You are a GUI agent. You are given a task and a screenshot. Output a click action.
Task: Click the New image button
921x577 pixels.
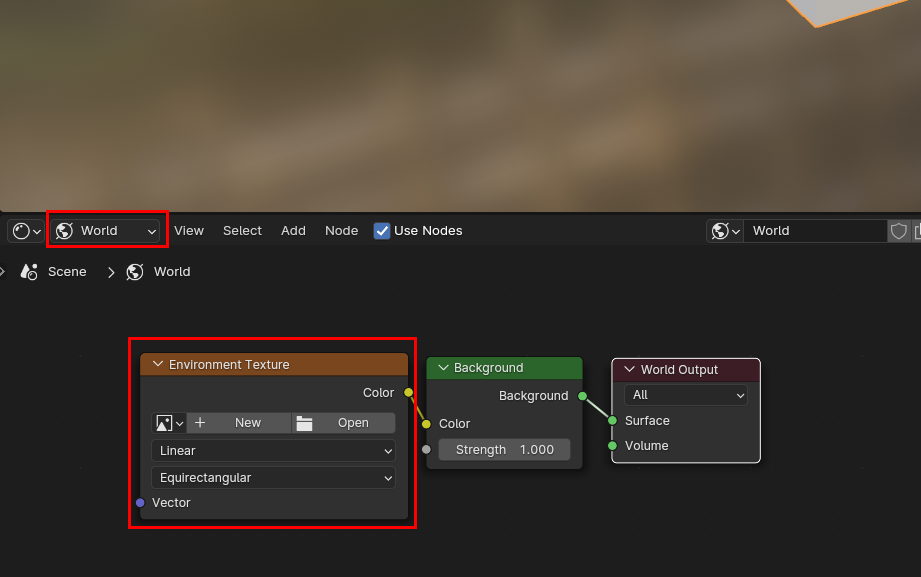click(x=239, y=423)
